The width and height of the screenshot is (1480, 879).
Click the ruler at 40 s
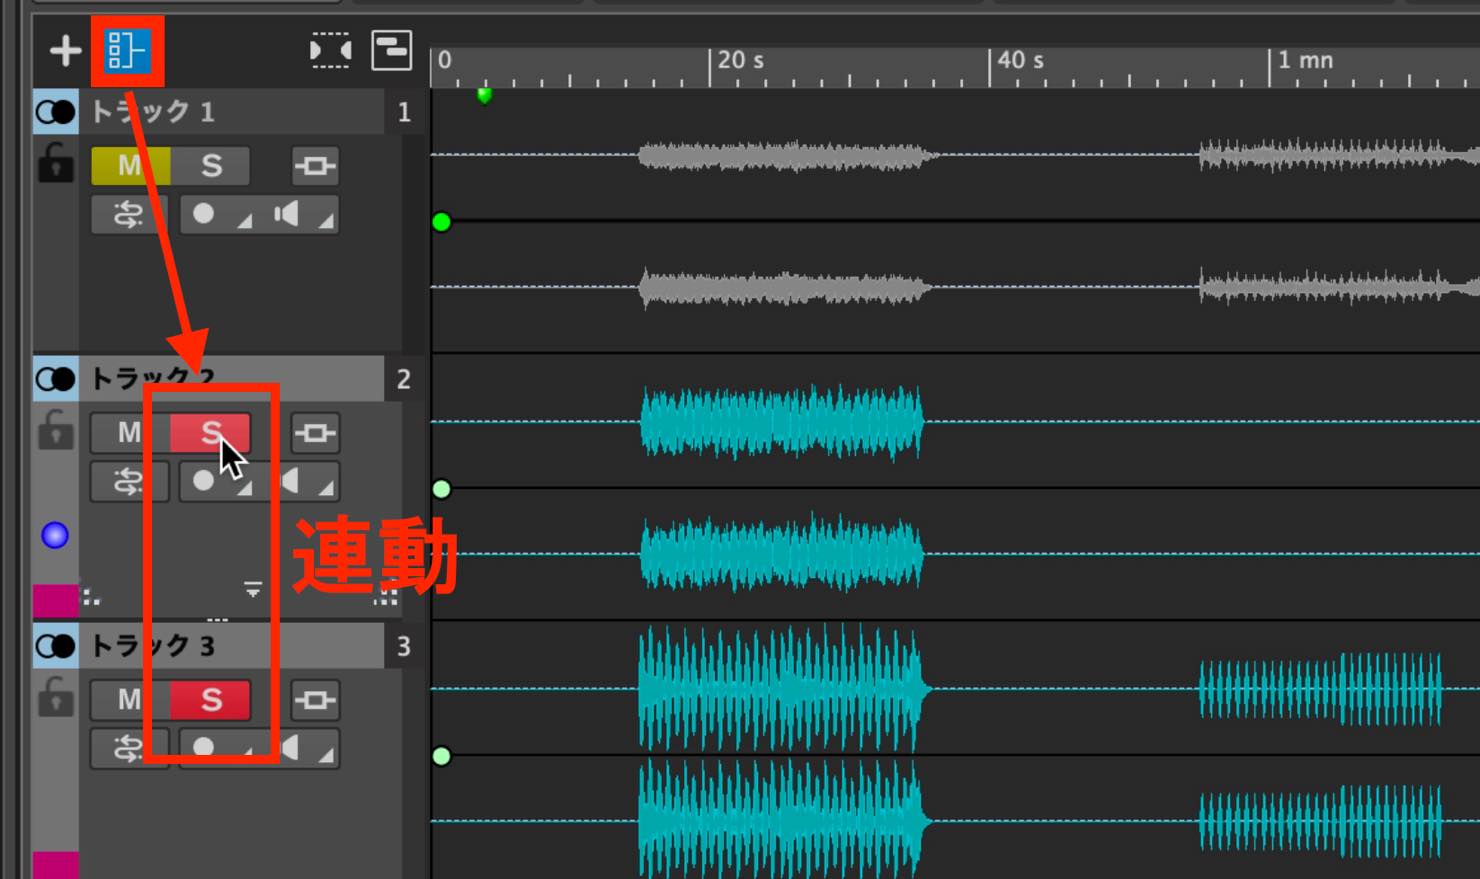pos(1021,60)
